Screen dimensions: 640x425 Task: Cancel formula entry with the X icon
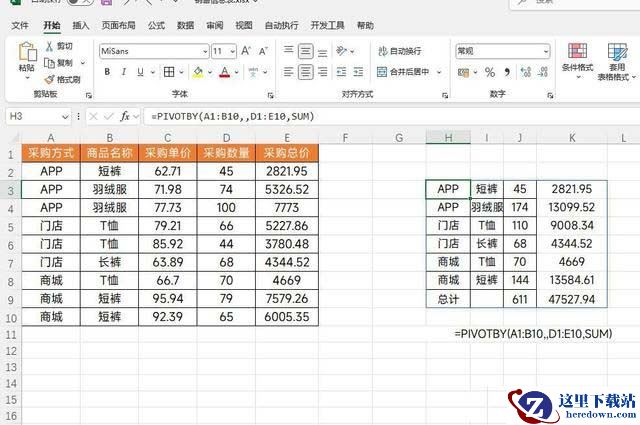93,117
